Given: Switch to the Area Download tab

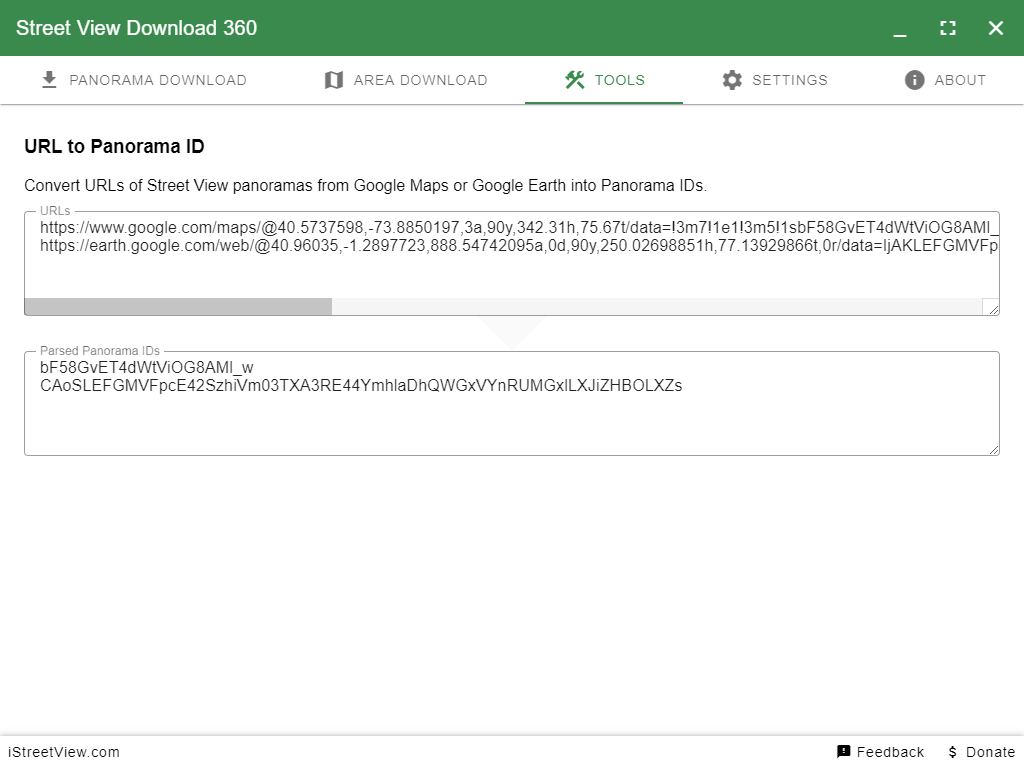Looking at the screenshot, I should [406, 80].
